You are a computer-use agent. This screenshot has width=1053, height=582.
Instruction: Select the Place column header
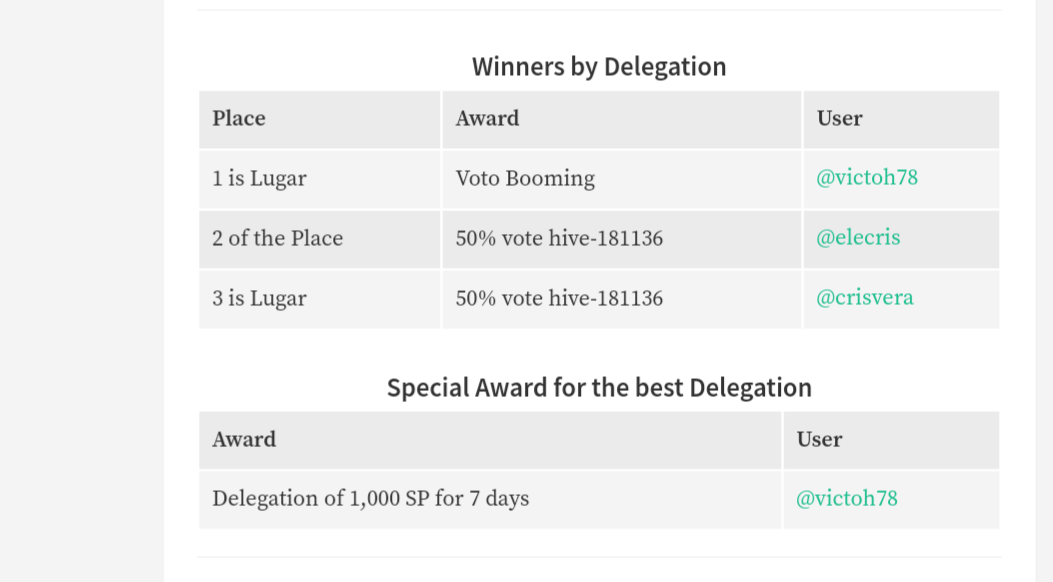[x=320, y=119]
